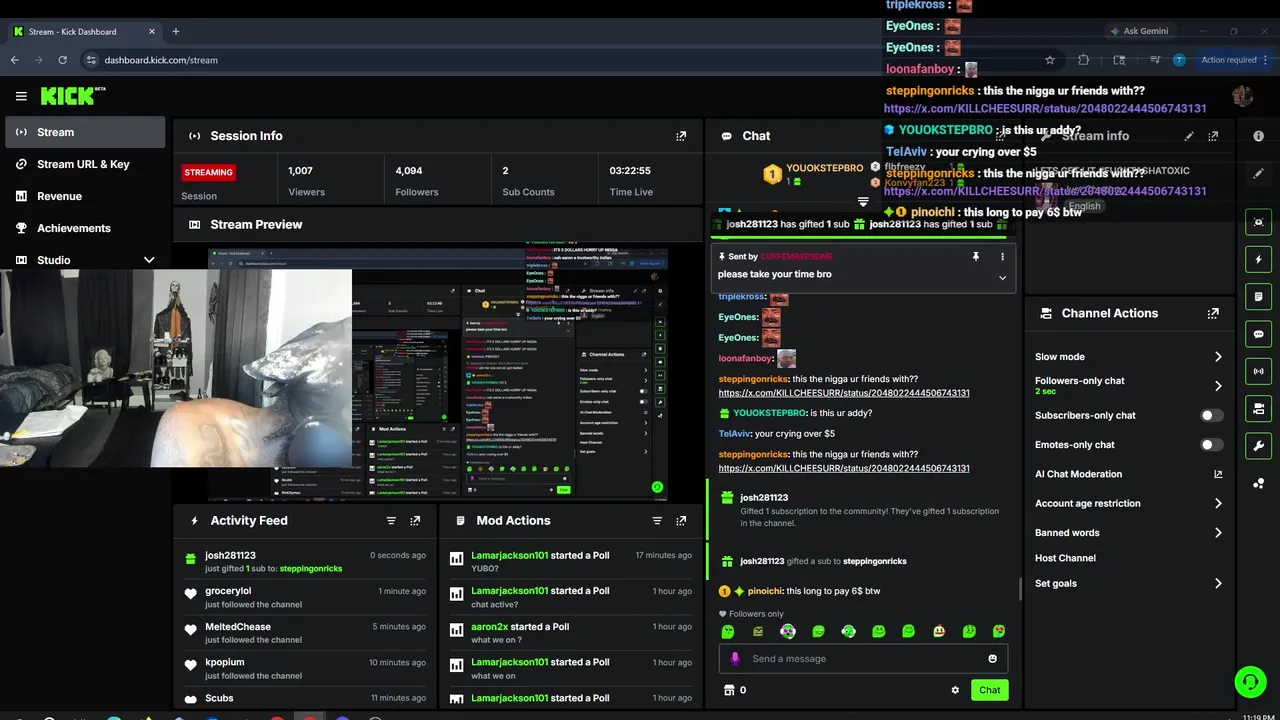Collapse the gifted sub leaderboard arrow
This screenshot has width=1280, height=720.
863,202
